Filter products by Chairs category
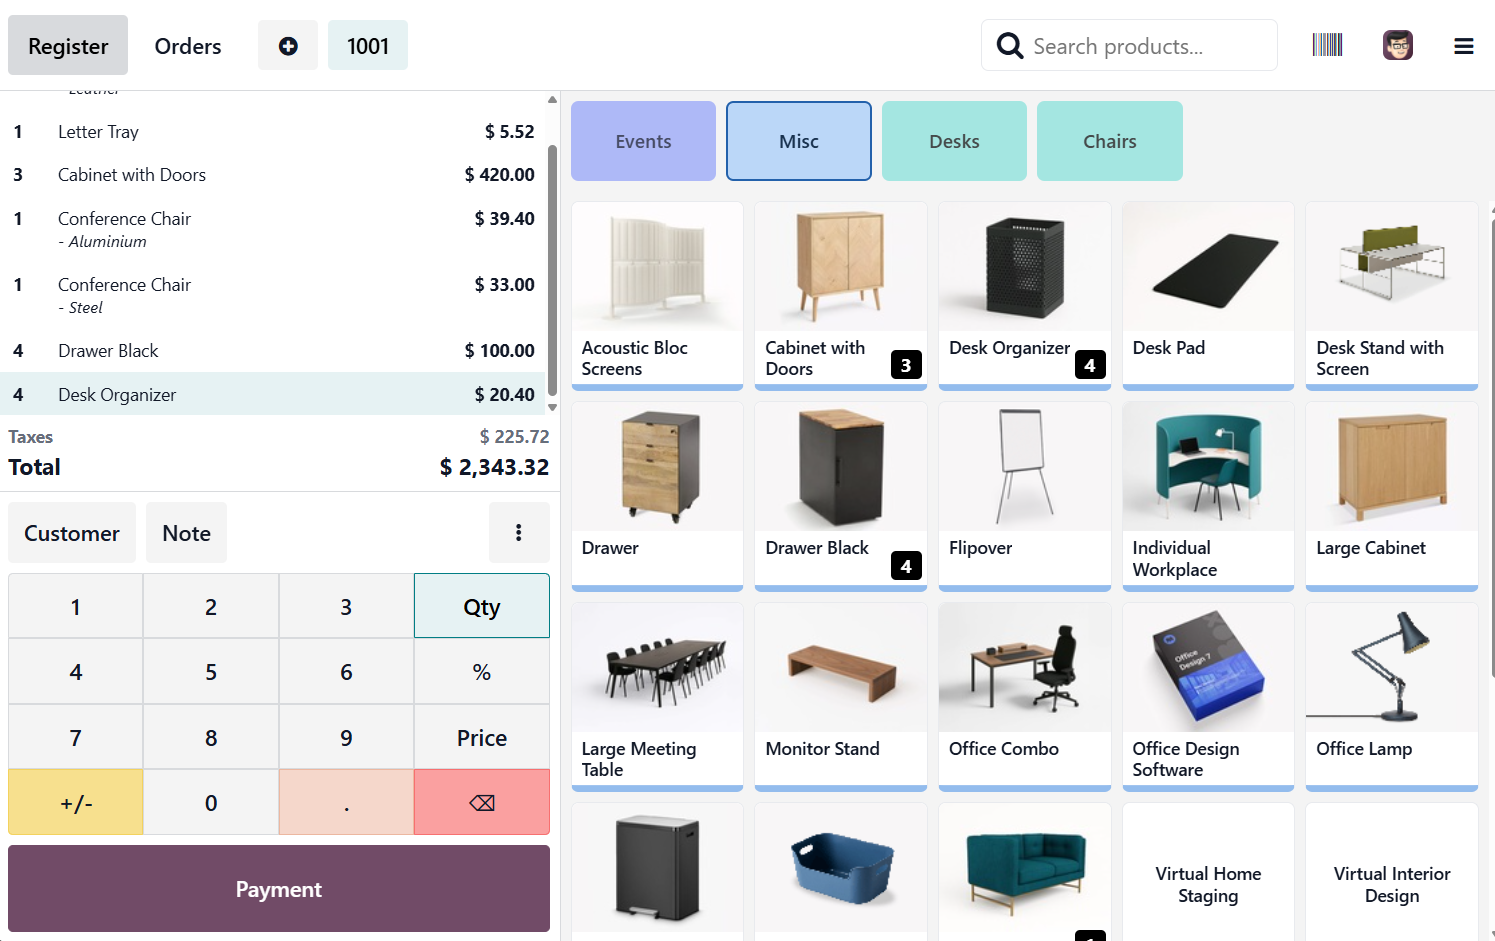This screenshot has height=941, width=1495. (x=1109, y=141)
